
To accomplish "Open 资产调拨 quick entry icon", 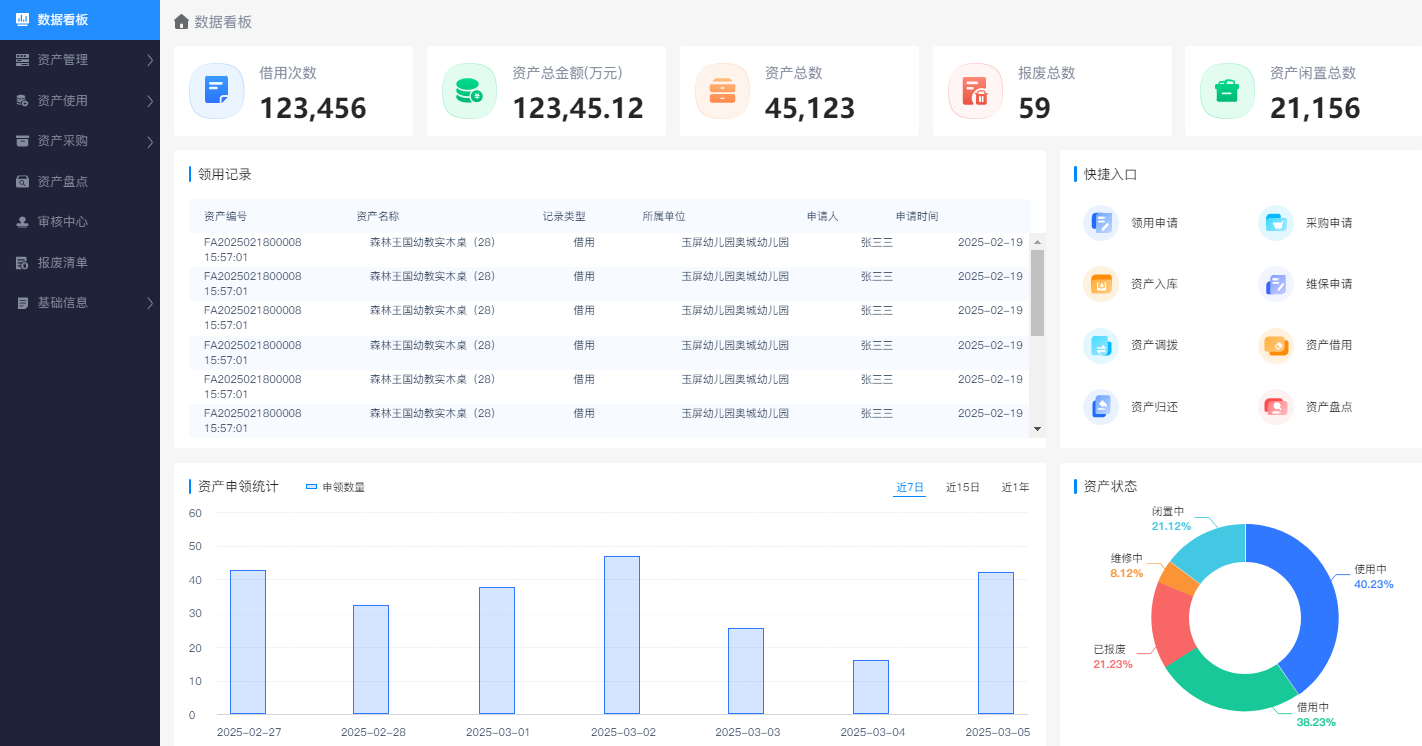I will [1101, 346].
